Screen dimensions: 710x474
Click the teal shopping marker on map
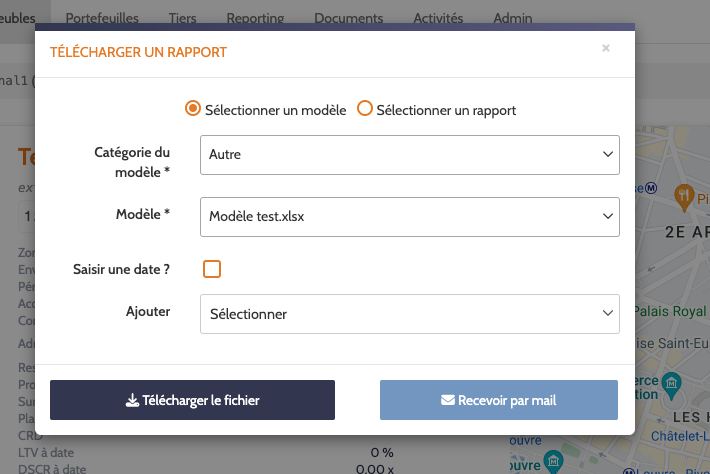pyautogui.click(x=672, y=382)
